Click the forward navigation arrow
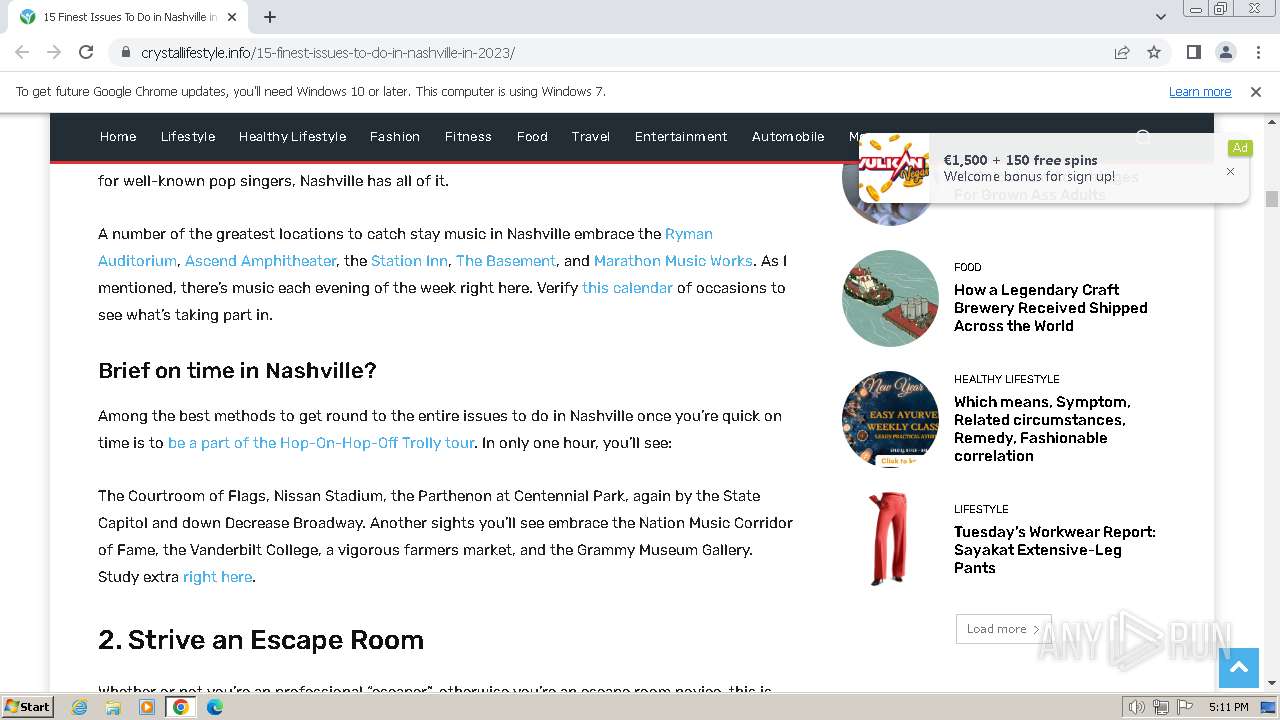 click(x=54, y=52)
